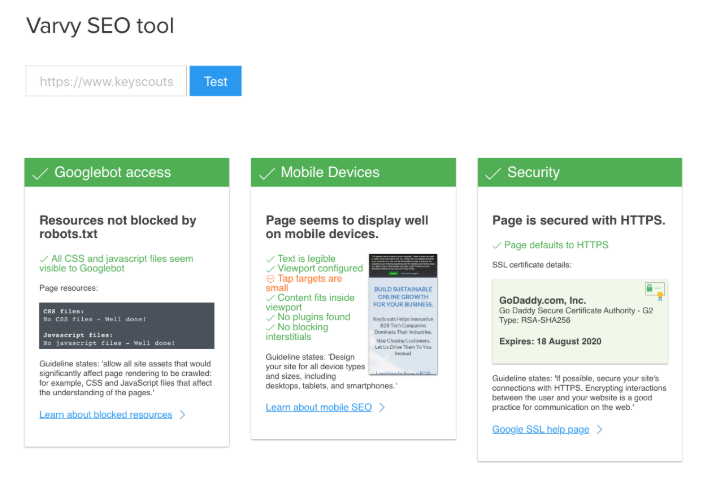Click the Security header checkmark icon

click(x=493, y=173)
